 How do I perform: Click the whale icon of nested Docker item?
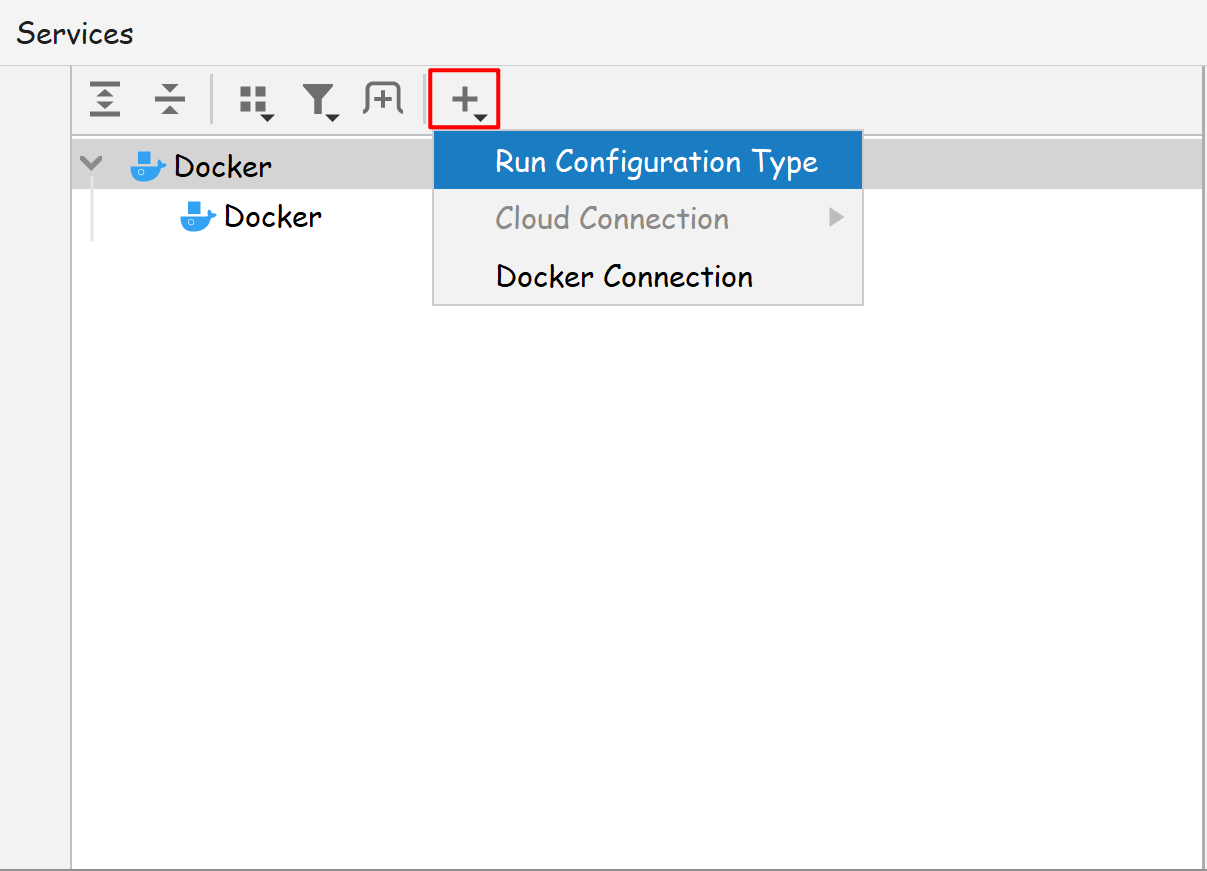pyautogui.click(x=198, y=216)
